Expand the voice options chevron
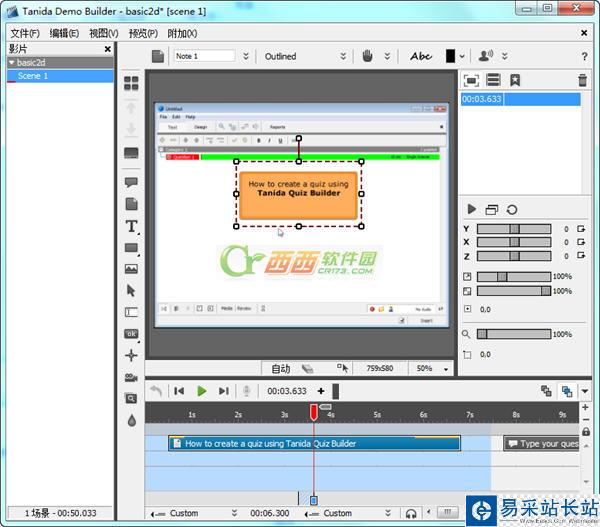Image resolution: width=600 pixels, height=527 pixels. coord(505,56)
